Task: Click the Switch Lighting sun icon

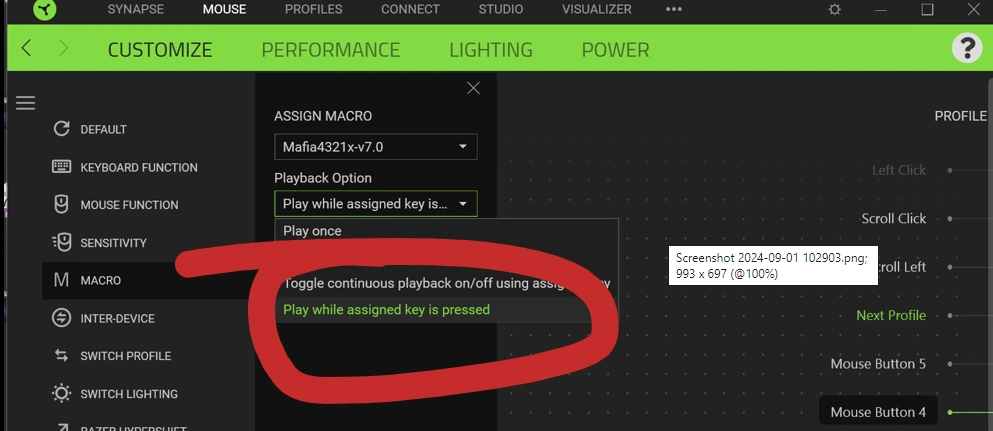Action: coord(61,394)
